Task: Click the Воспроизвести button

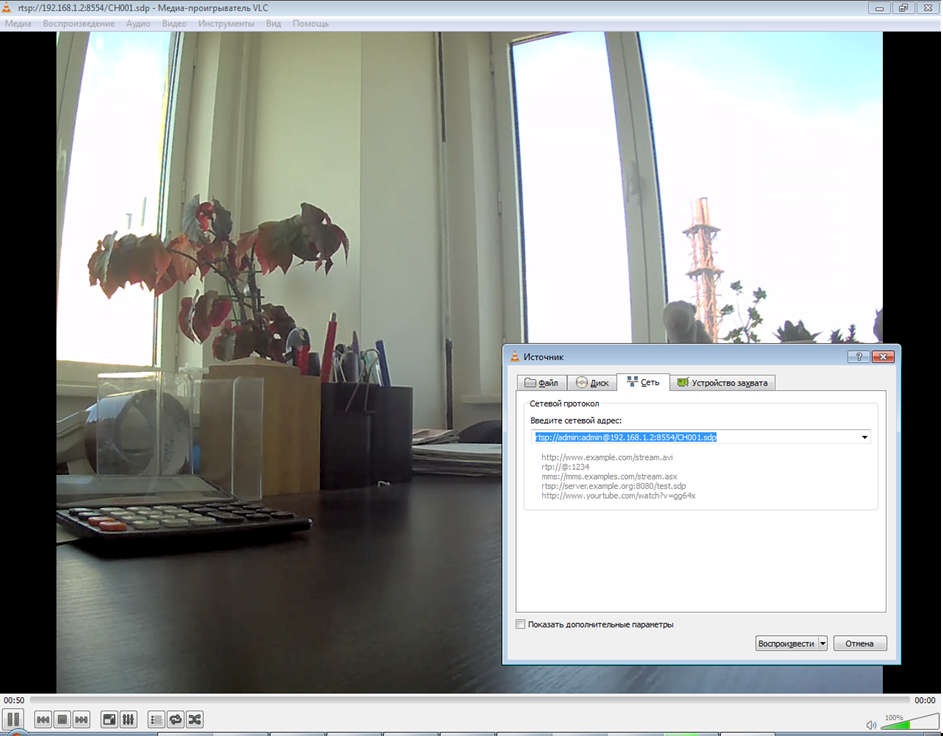Action: tap(786, 643)
